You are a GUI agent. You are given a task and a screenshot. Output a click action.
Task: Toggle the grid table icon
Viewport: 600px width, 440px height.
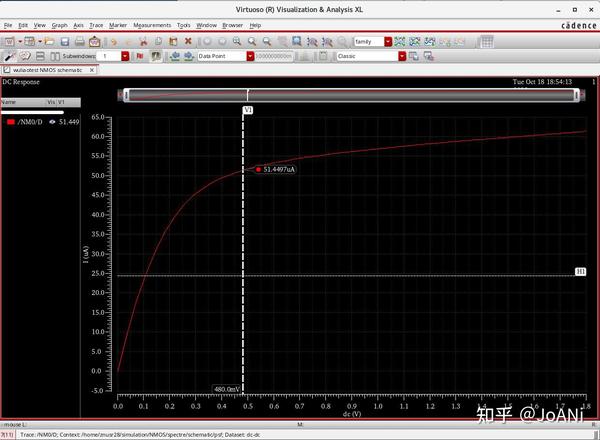[487, 41]
